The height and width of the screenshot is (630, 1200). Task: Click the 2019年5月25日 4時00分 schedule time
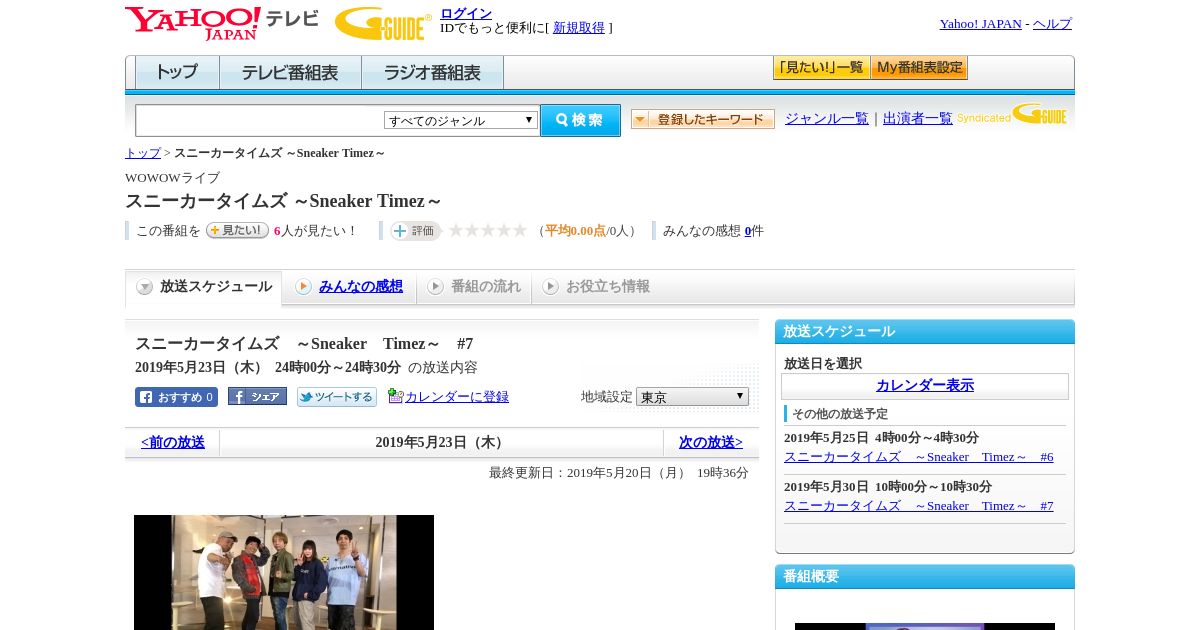point(881,438)
